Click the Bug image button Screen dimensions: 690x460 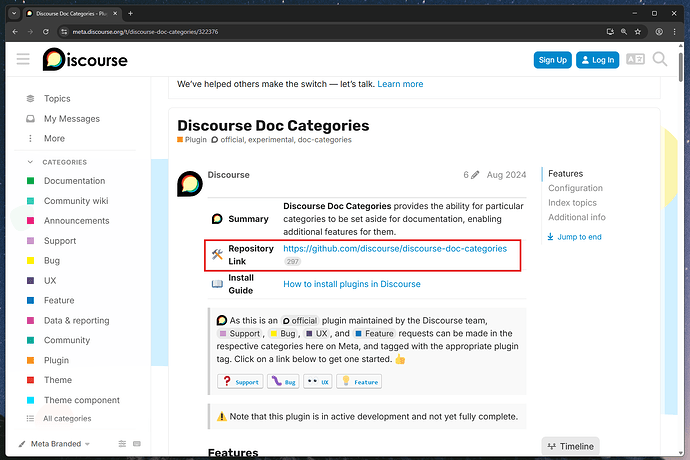[283, 381]
